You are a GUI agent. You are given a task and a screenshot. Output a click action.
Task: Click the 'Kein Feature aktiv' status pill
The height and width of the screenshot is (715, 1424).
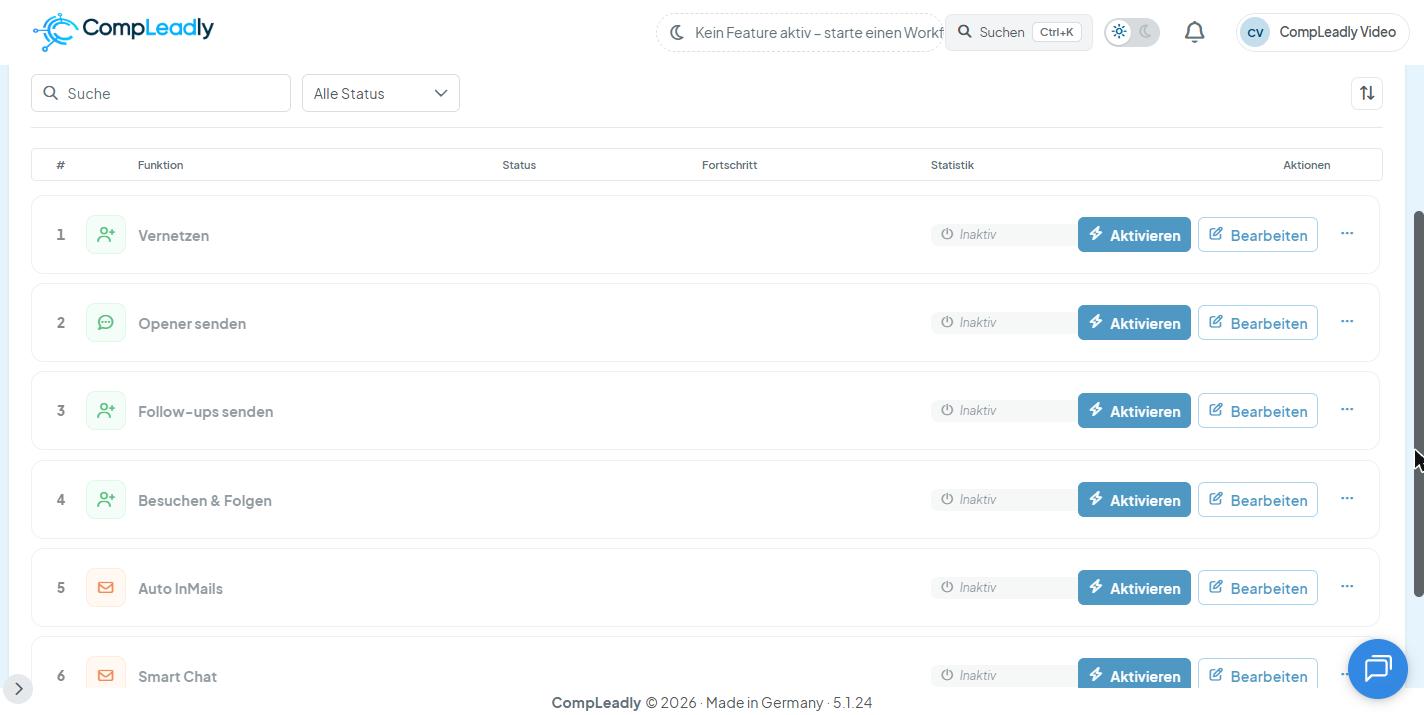tap(800, 32)
